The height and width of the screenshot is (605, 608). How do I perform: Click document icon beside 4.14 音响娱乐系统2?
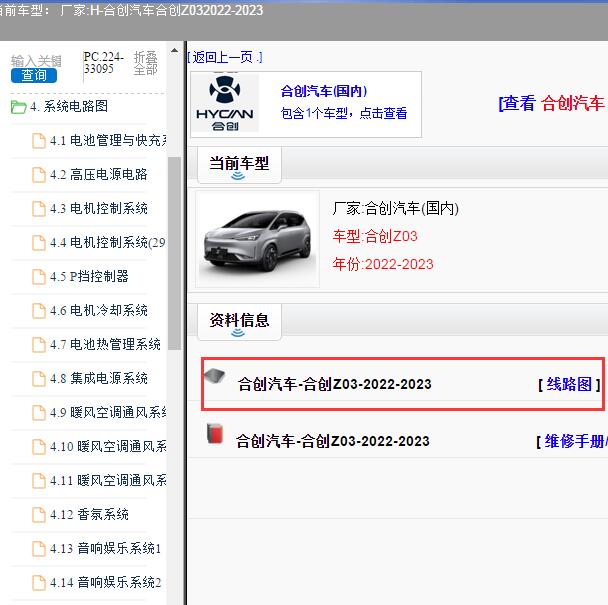pyautogui.click(x=38, y=583)
